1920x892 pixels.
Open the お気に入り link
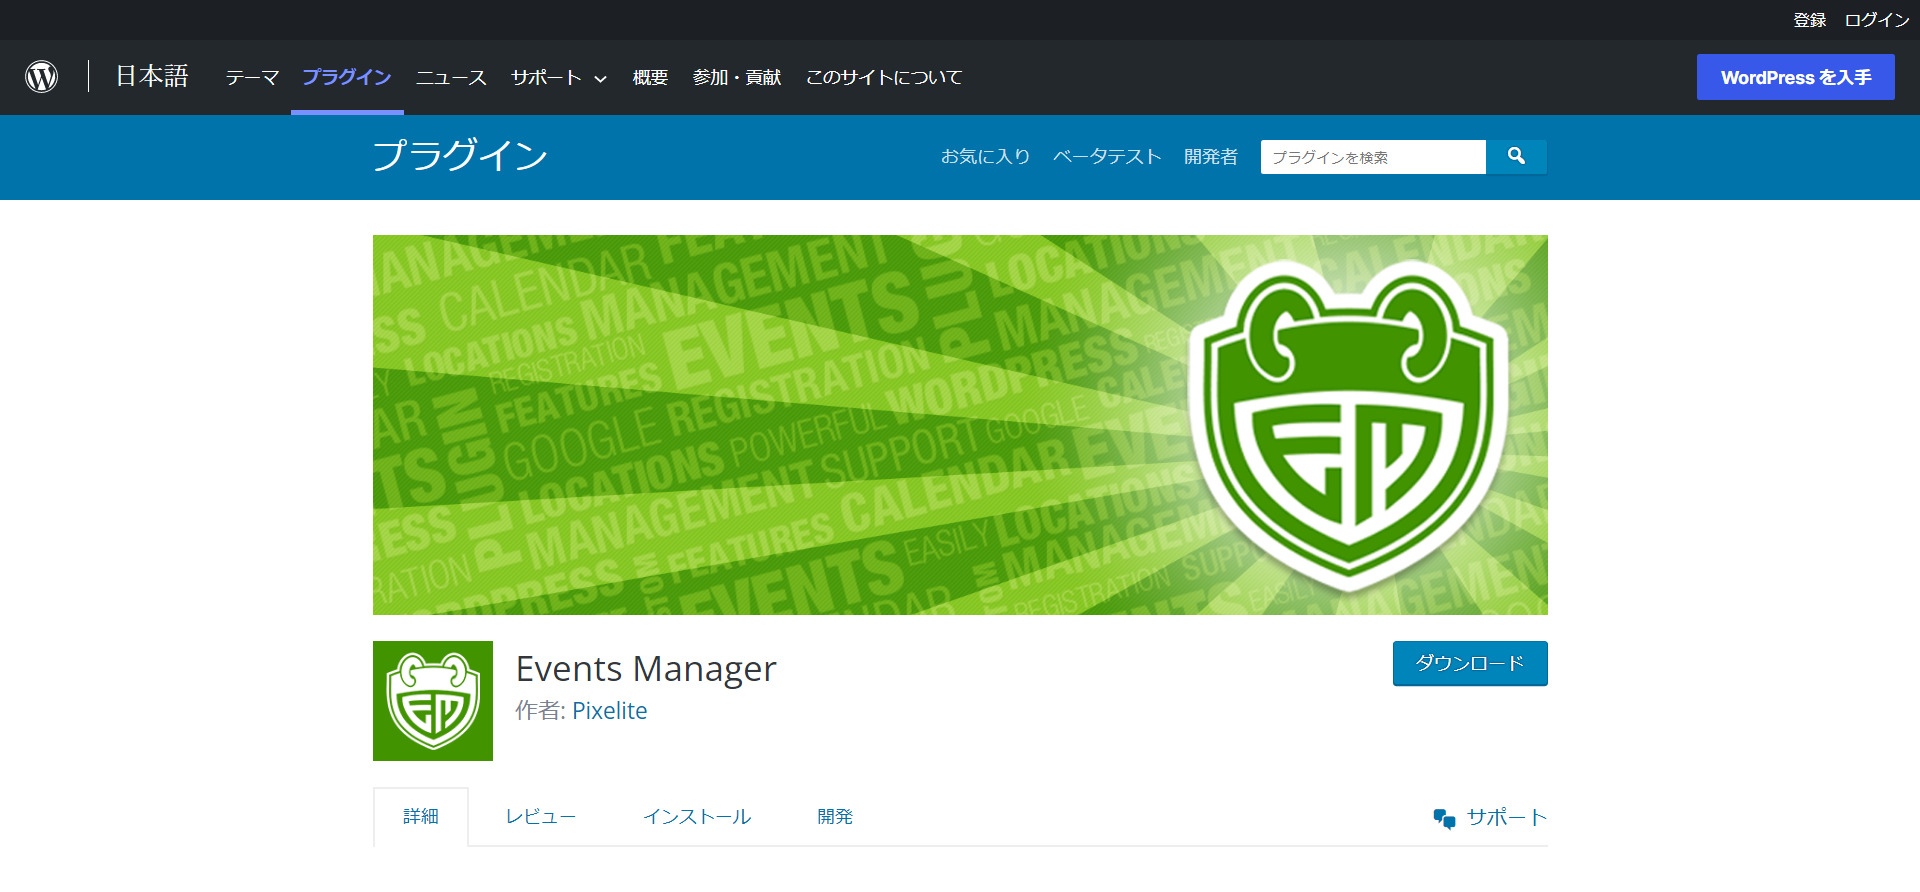point(985,157)
